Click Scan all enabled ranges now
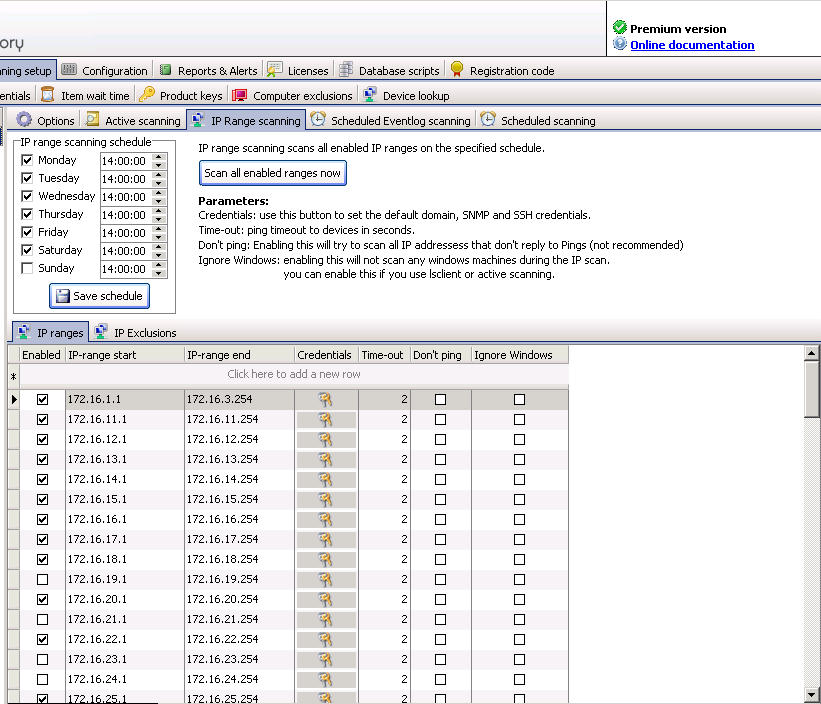Viewport: 821px width, 704px height. 272,172
